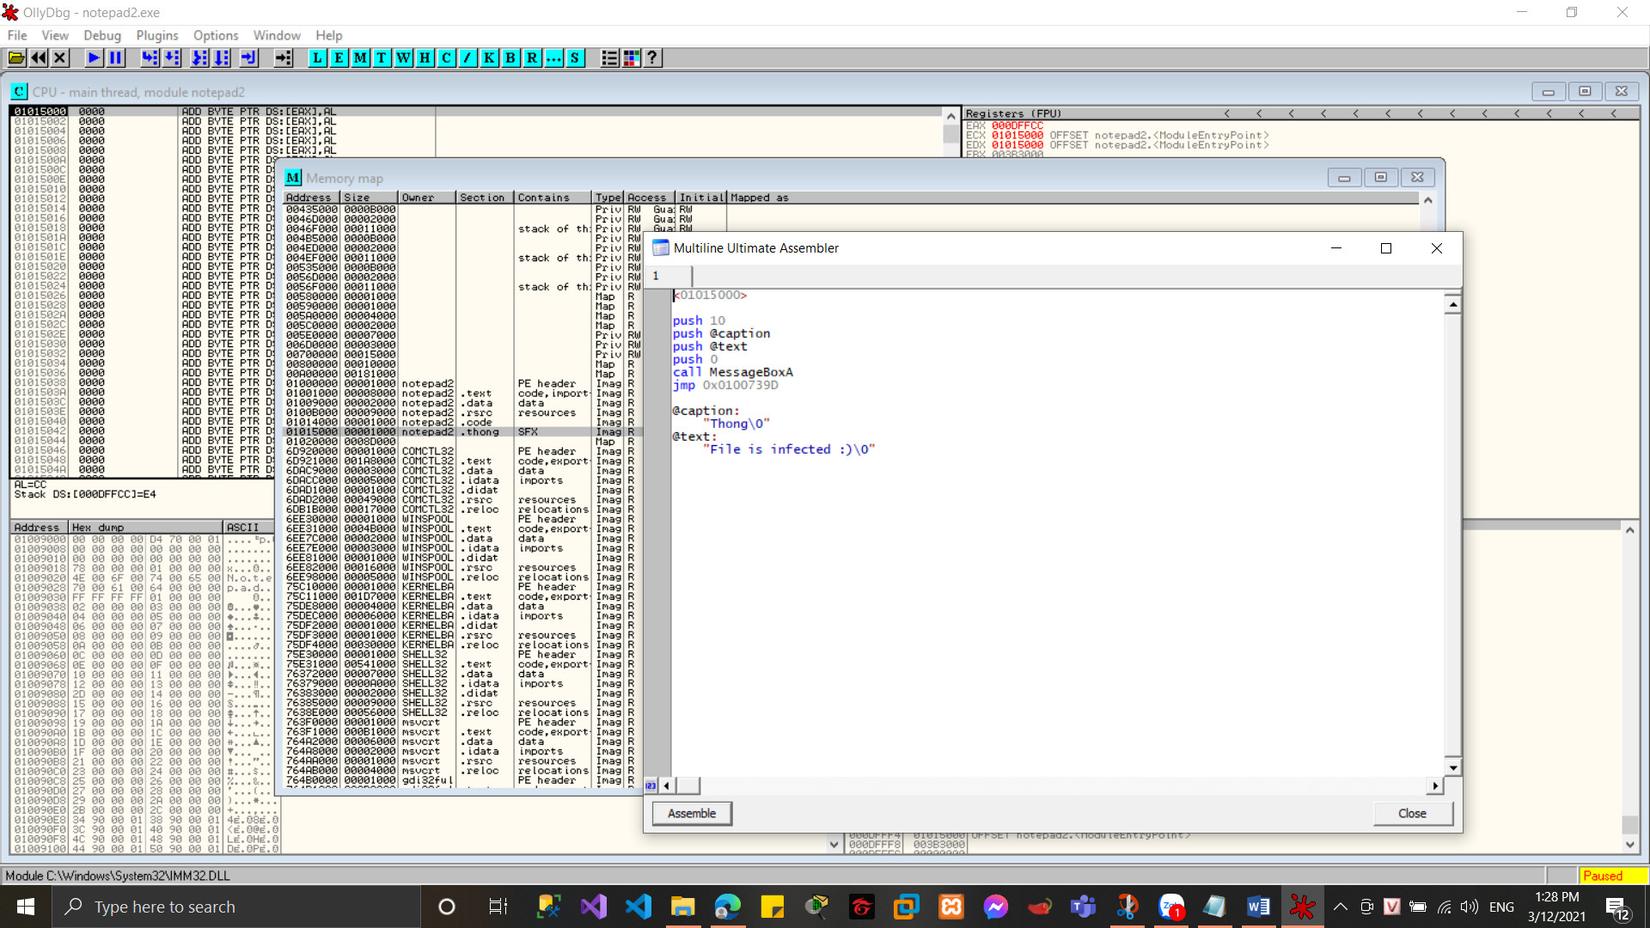Viewport: 1650px width, 928px height.
Task: Toggle line numbers icon in assembler window
Action: [651, 786]
